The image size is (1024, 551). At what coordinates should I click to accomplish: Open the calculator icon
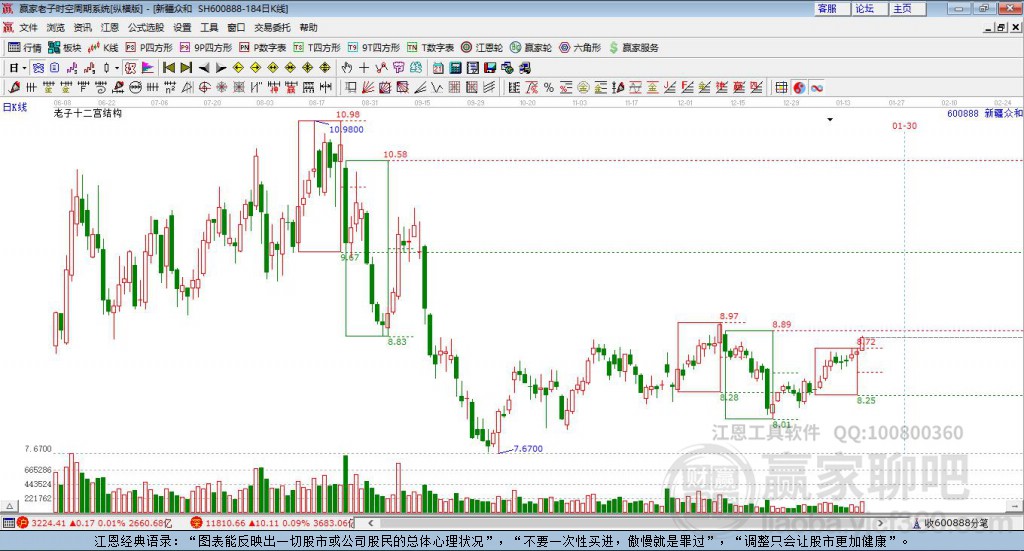(455, 68)
